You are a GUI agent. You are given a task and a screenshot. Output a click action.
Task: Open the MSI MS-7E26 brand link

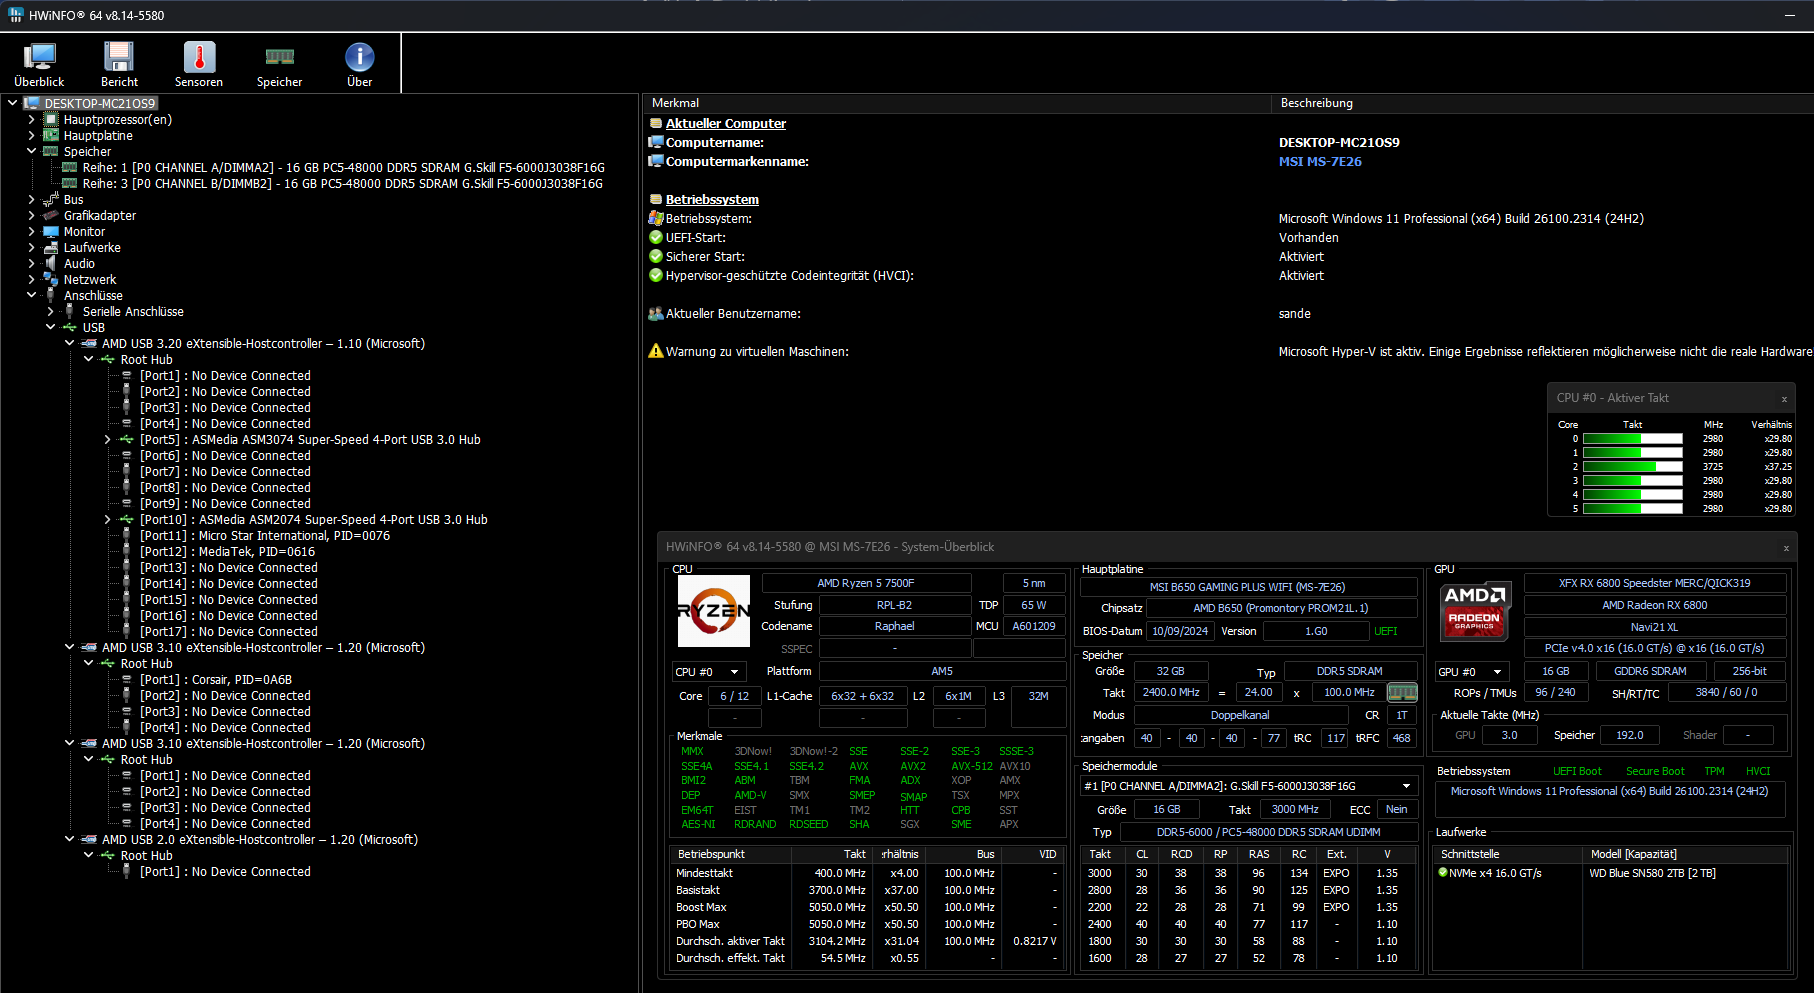point(1320,162)
